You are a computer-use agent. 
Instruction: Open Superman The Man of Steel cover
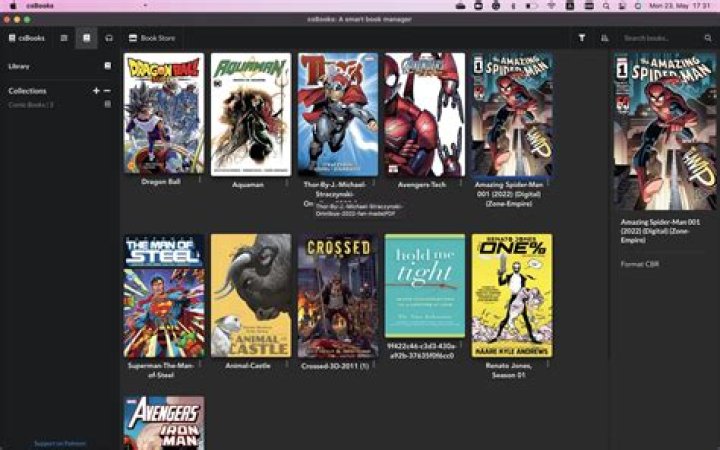pyautogui.click(x=164, y=296)
